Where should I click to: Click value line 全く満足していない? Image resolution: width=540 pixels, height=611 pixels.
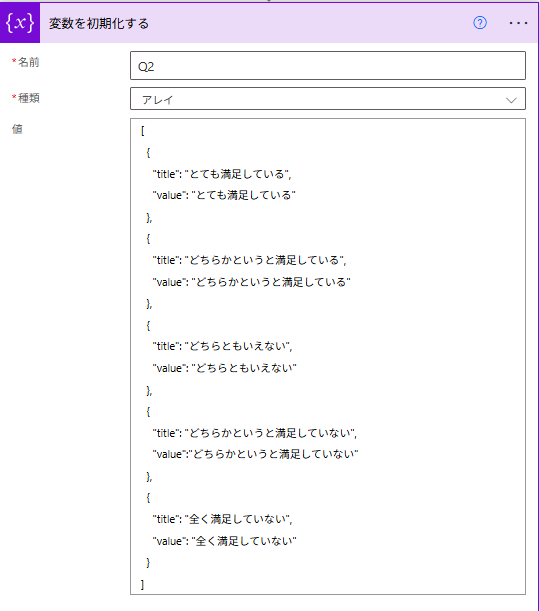(224, 541)
